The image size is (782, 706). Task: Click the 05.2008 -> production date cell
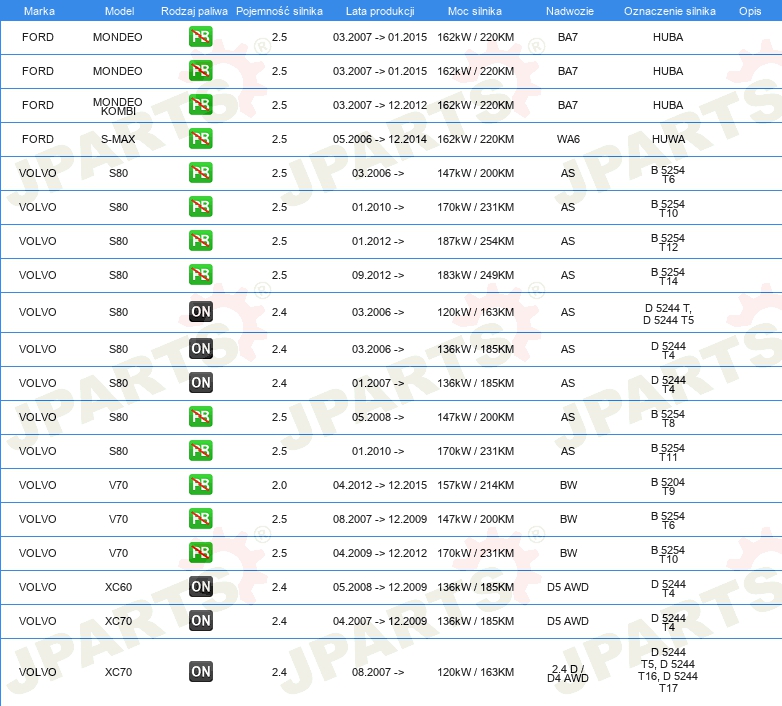pos(378,417)
